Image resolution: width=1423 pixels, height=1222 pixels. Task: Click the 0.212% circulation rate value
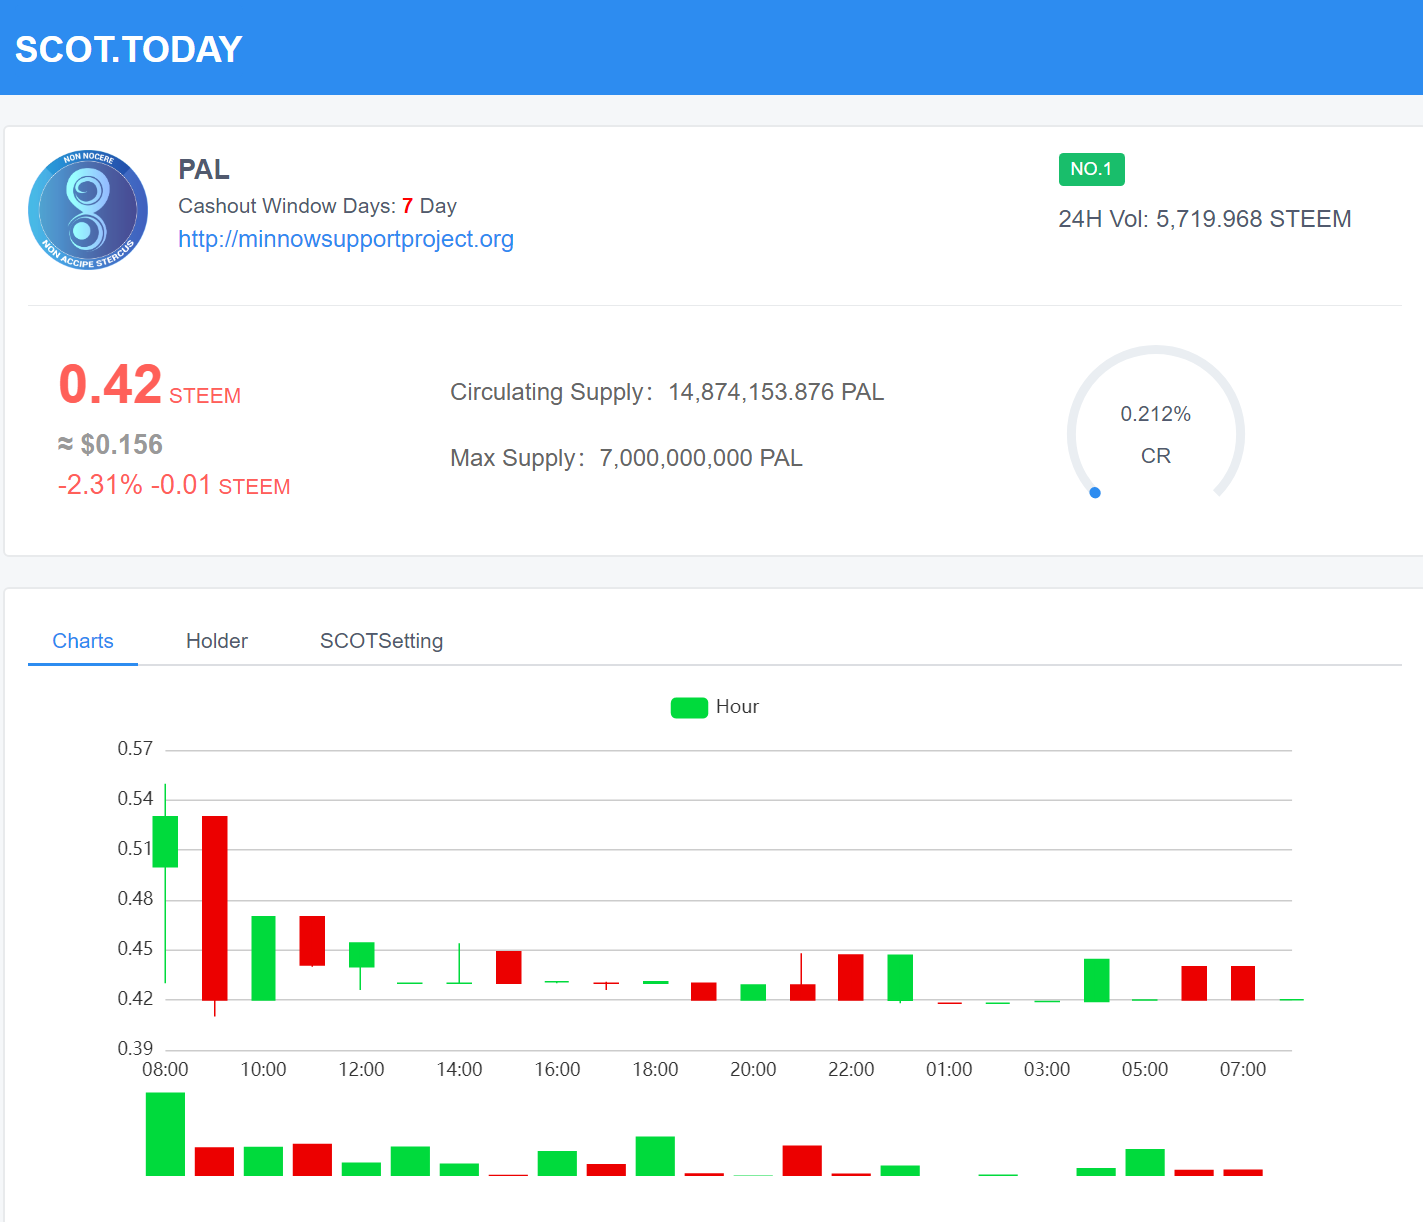point(1155,414)
